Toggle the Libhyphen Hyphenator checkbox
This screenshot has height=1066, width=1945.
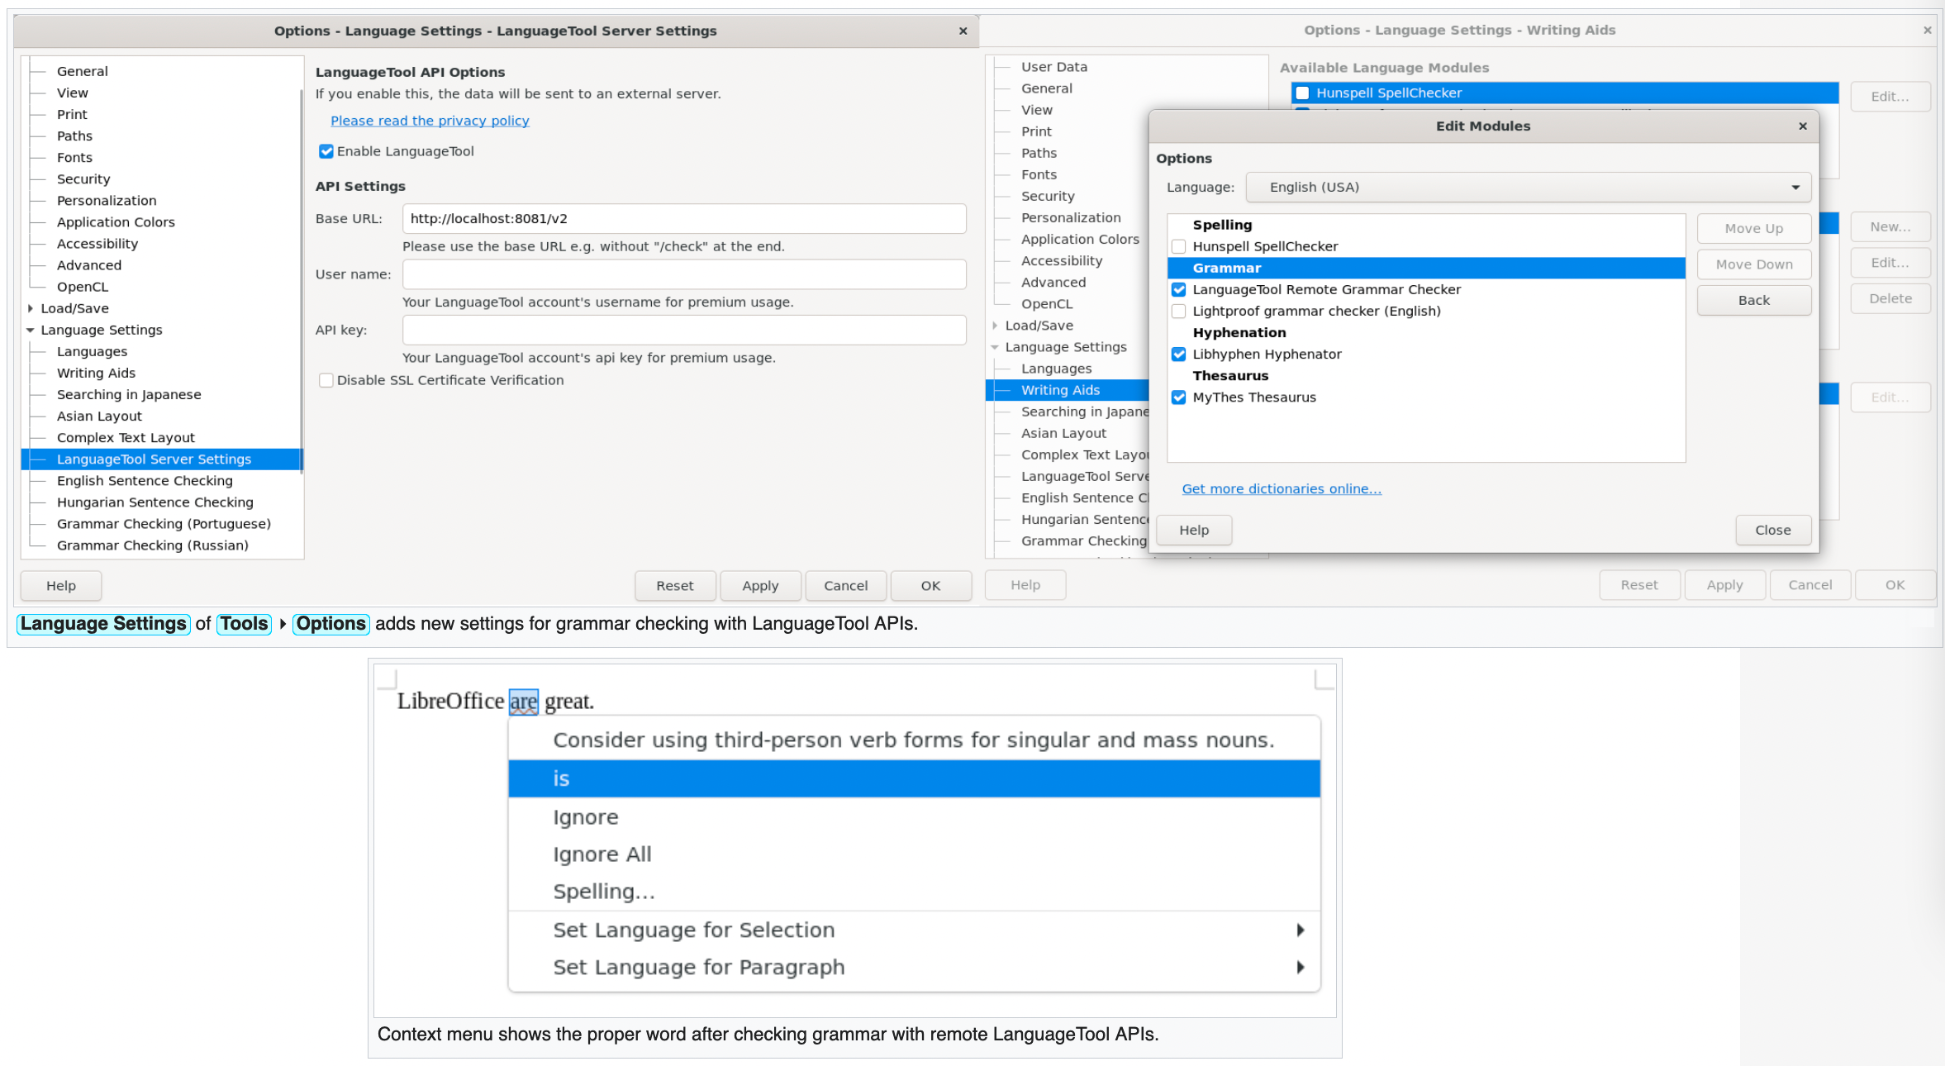click(1179, 355)
